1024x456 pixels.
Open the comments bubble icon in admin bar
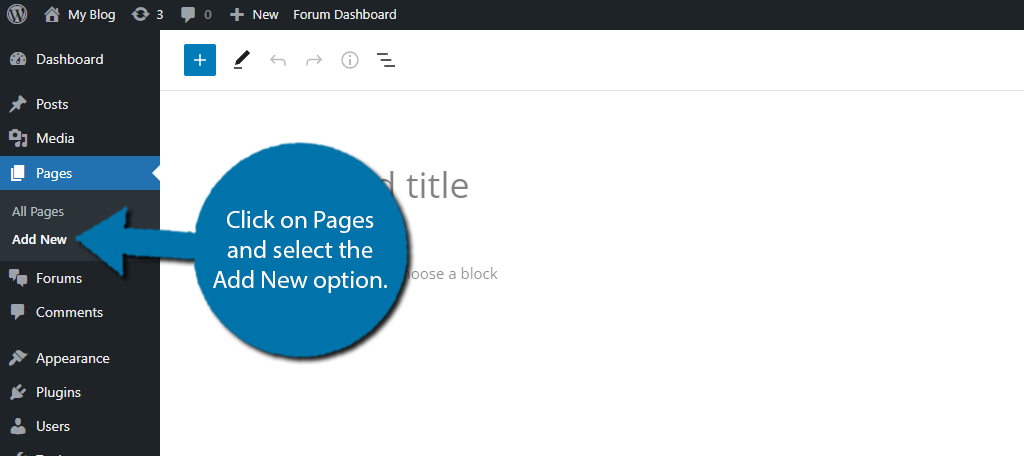coord(188,14)
